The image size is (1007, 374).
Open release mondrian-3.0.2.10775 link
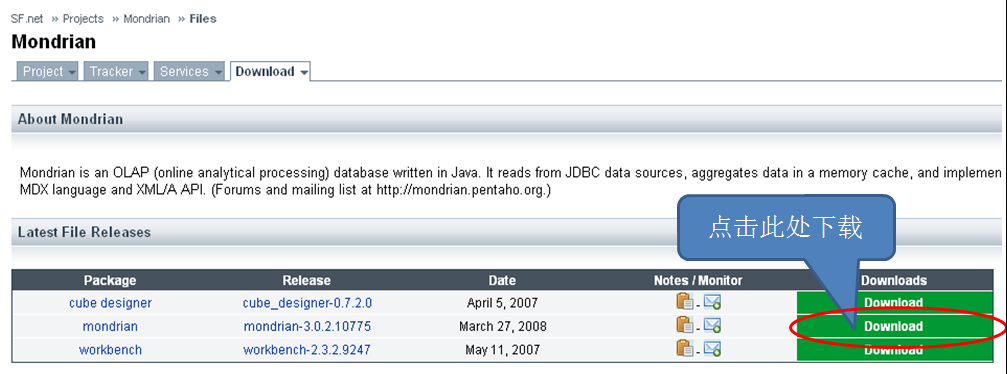coord(307,326)
